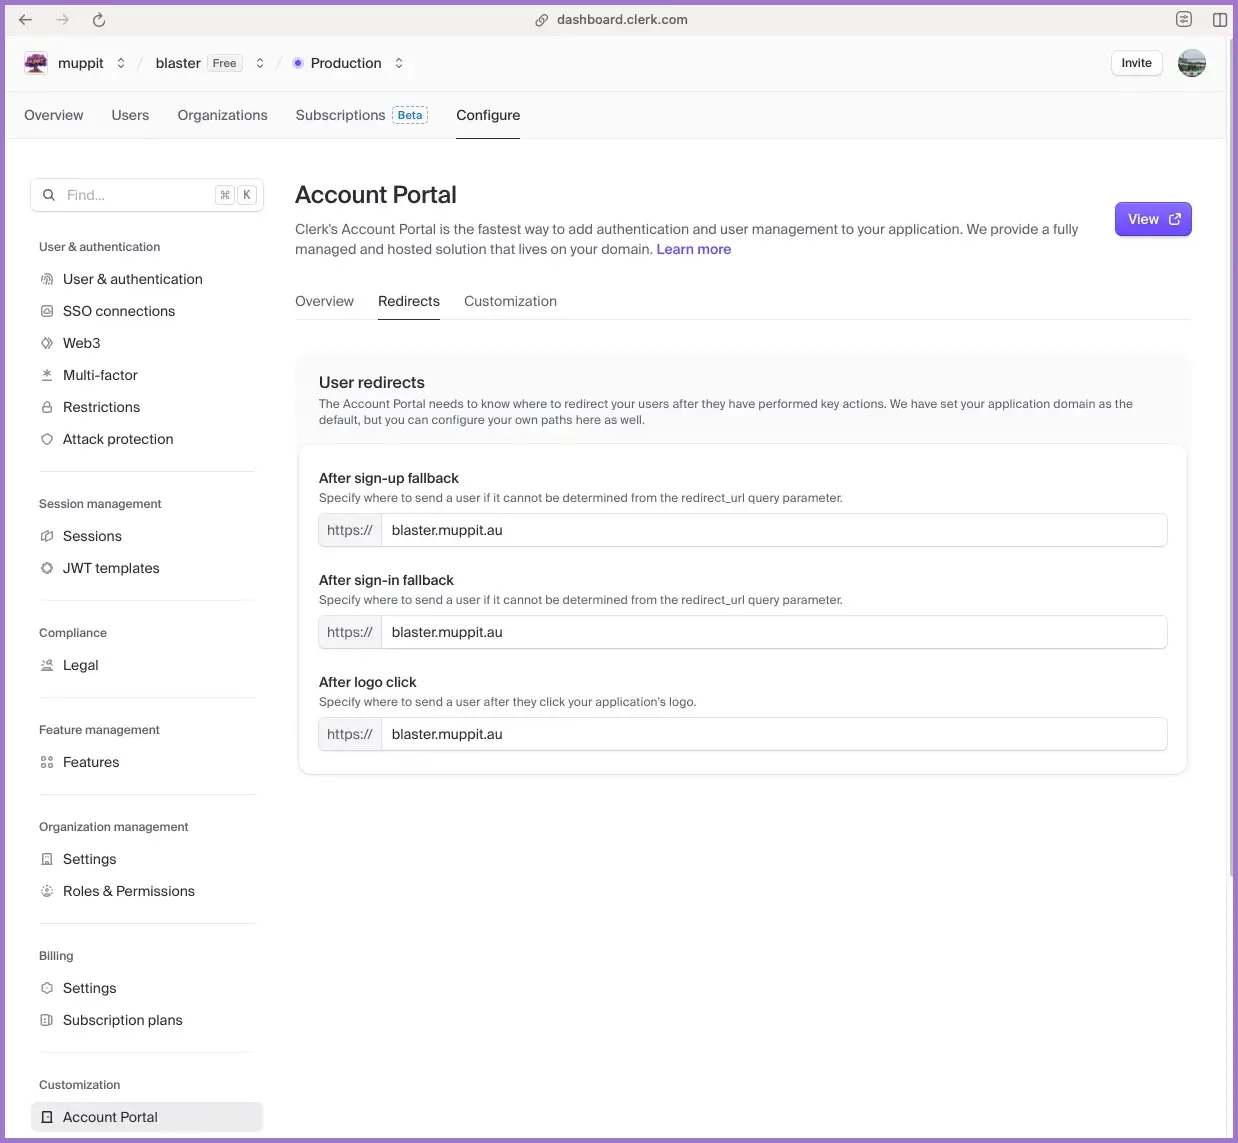Image resolution: width=1238 pixels, height=1143 pixels.
Task: Expand the muppit workspace switcher
Action: [x=121, y=63]
